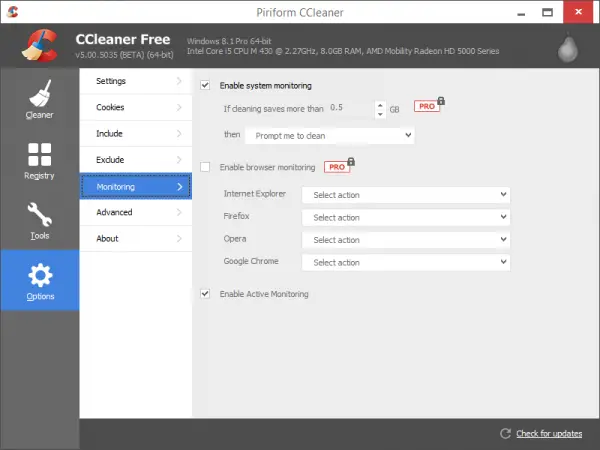The width and height of the screenshot is (600, 450).
Task: Toggle Enable system monitoring checkbox
Action: coord(205,85)
